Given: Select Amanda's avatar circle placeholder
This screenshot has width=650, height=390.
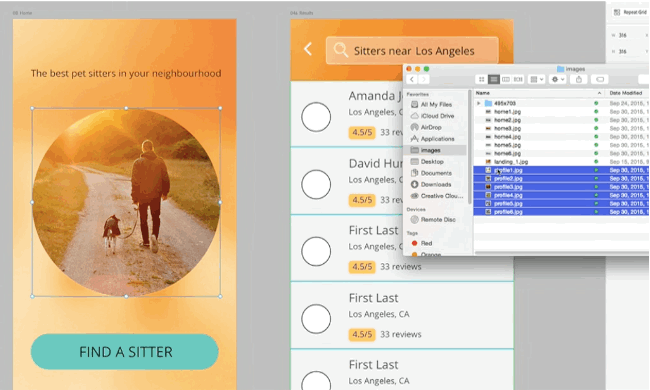Looking at the screenshot, I should (316, 117).
